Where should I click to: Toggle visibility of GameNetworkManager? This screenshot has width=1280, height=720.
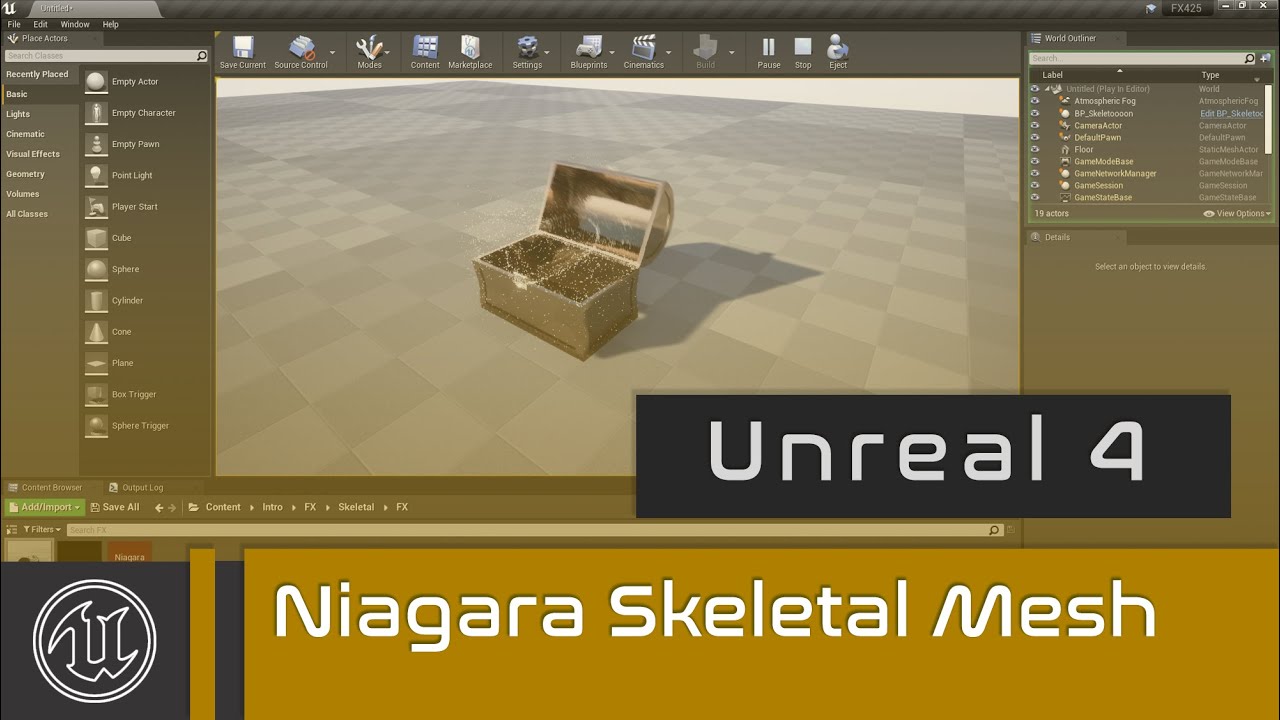(x=1035, y=173)
